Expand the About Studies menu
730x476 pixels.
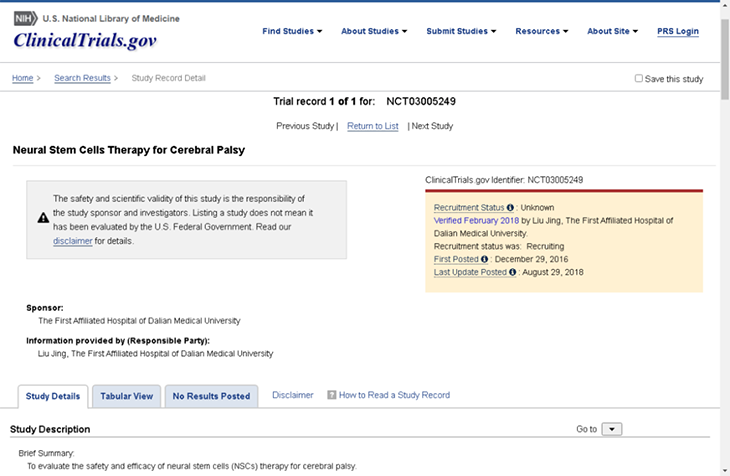[x=374, y=31]
